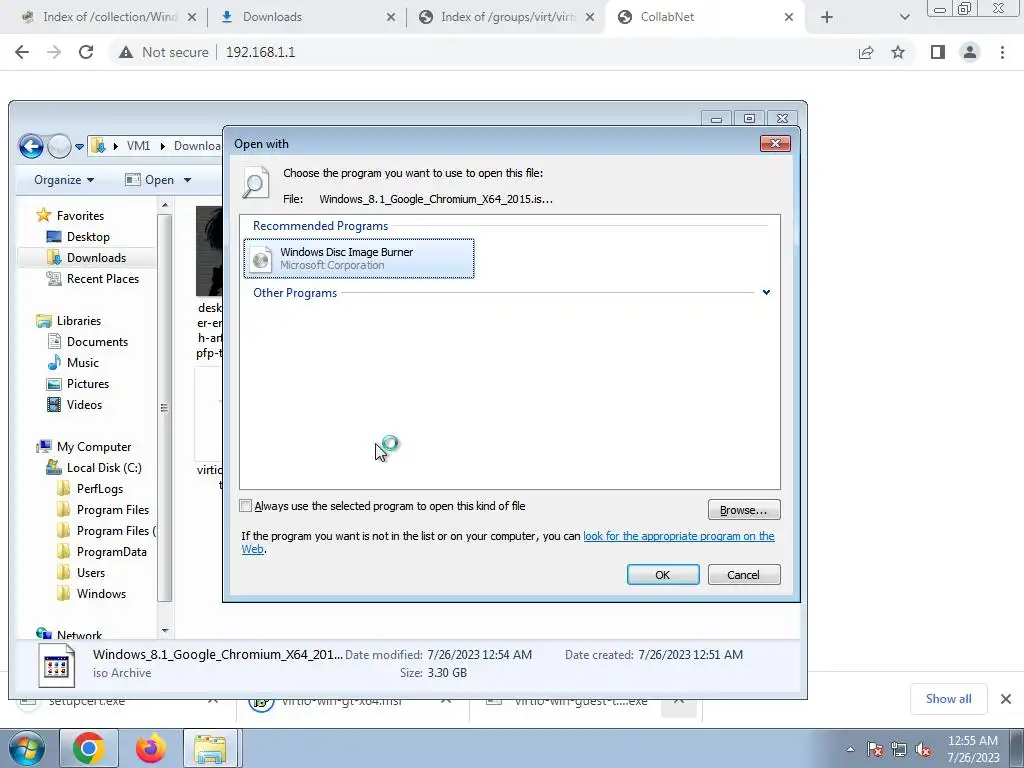Click Show all downloads button

pos(948,699)
